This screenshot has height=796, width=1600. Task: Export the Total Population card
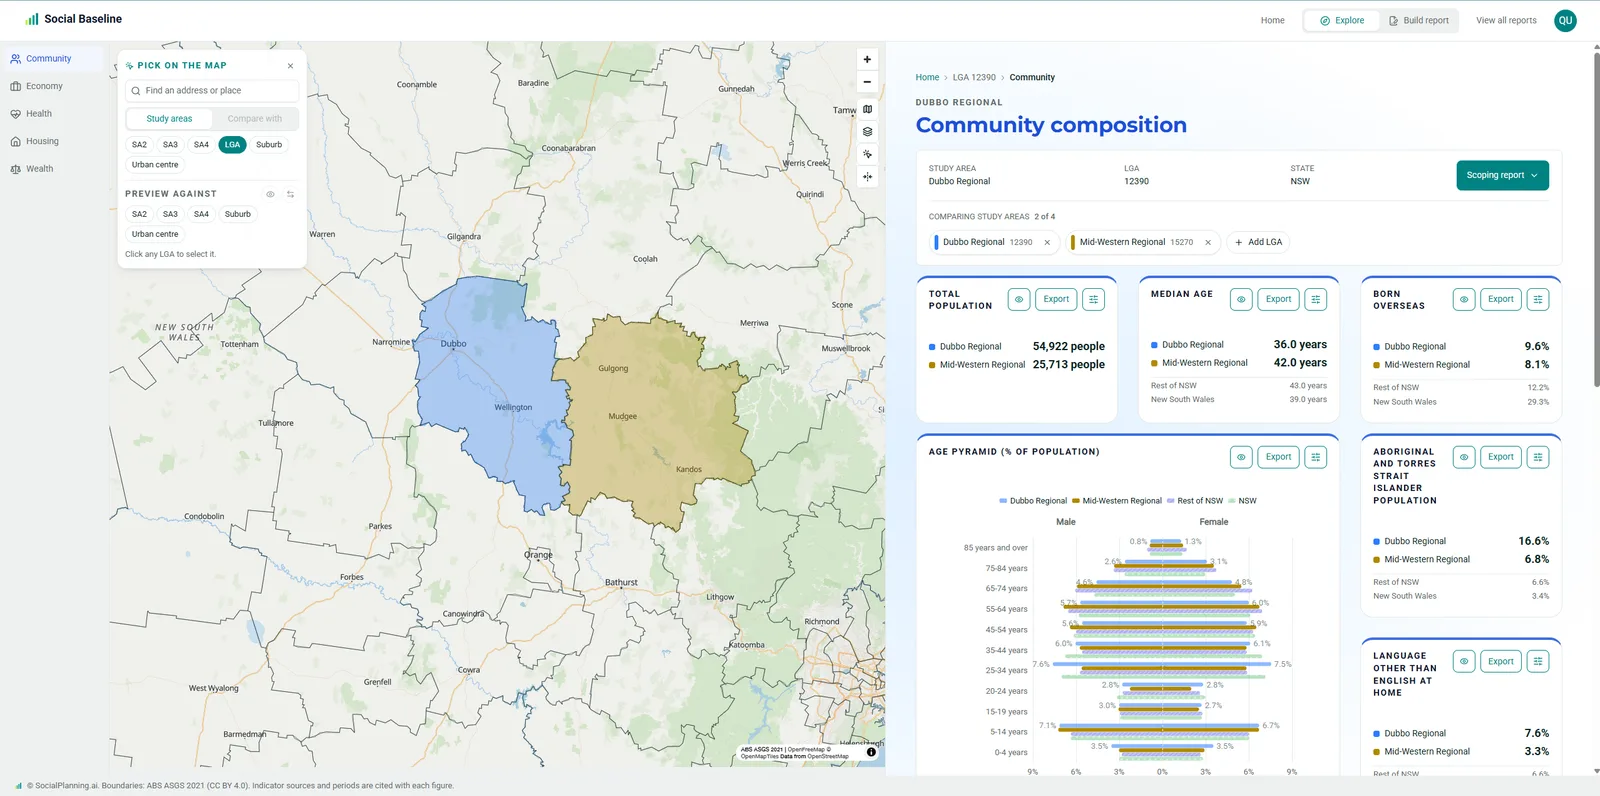click(x=1056, y=299)
